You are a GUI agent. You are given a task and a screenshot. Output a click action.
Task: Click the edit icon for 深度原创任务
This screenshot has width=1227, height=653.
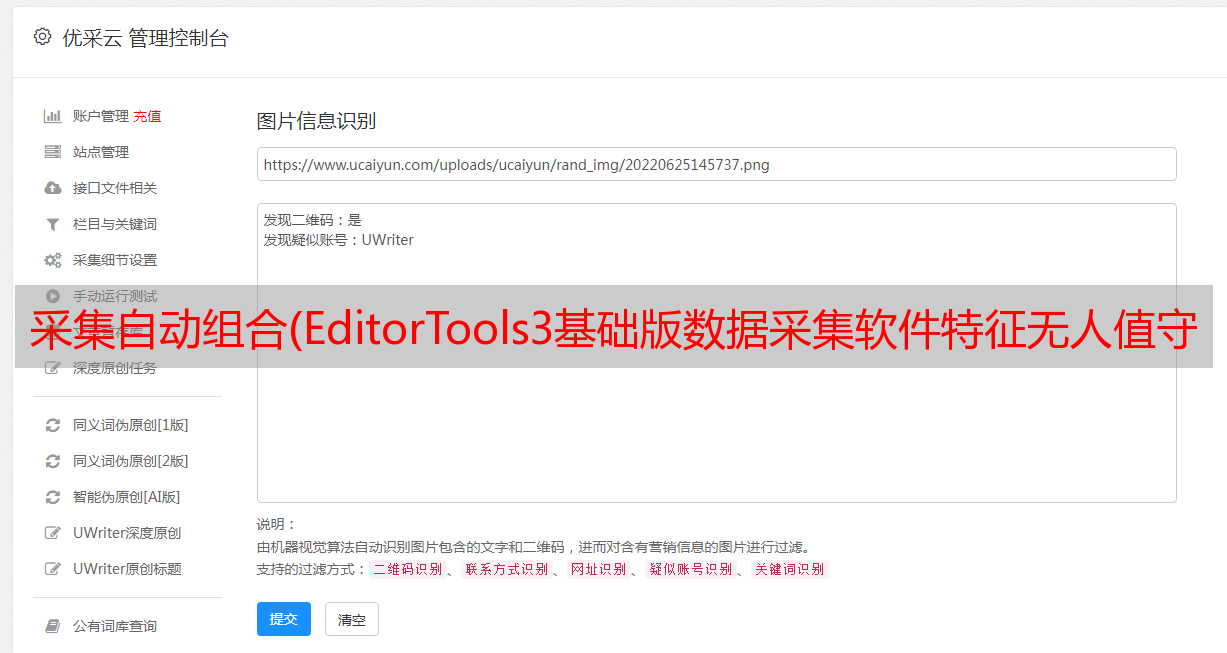click(x=53, y=368)
